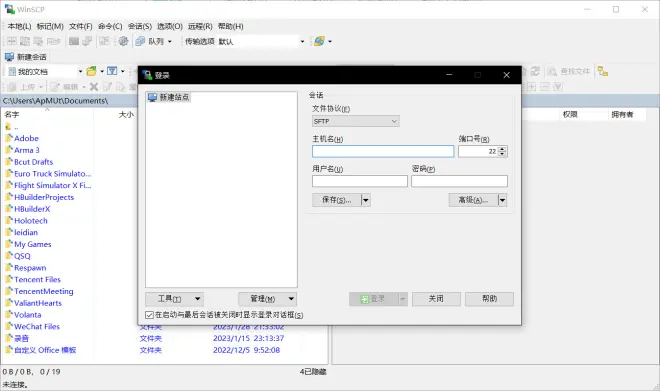Click the 队列 queue toolbar icon

[140, 41]
